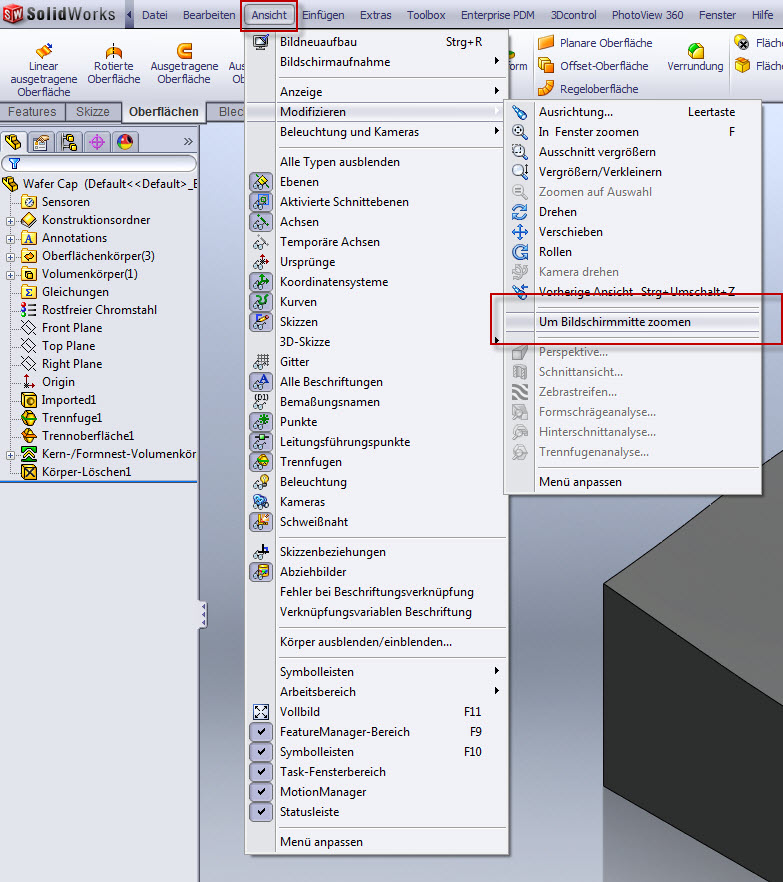Click the Ausgetragene Oberfläche tool icon

184,51
